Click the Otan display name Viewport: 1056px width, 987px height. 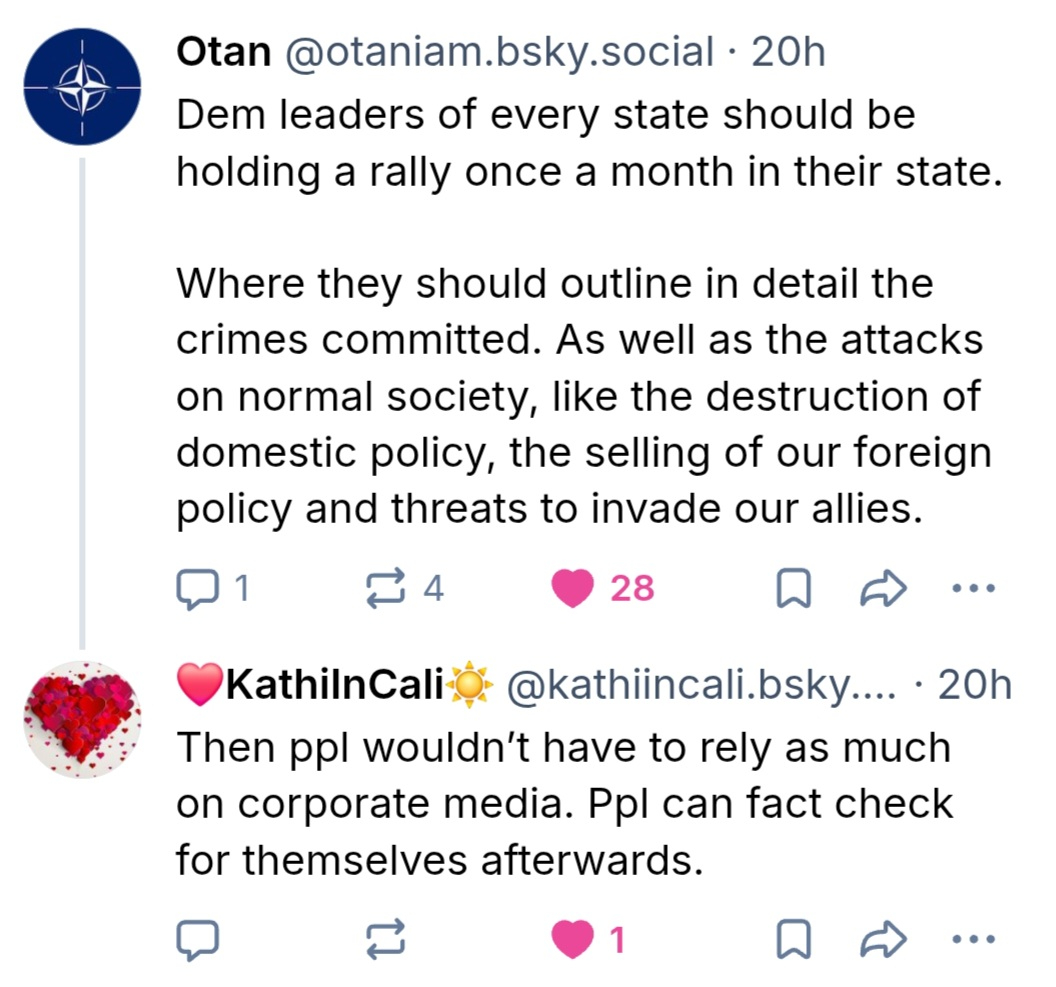point(224,52)
